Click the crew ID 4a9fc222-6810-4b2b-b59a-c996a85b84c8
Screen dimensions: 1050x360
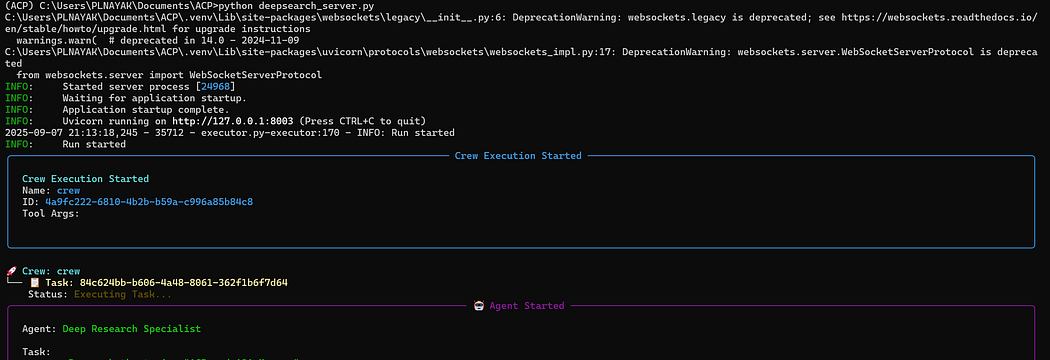(149, 201)
